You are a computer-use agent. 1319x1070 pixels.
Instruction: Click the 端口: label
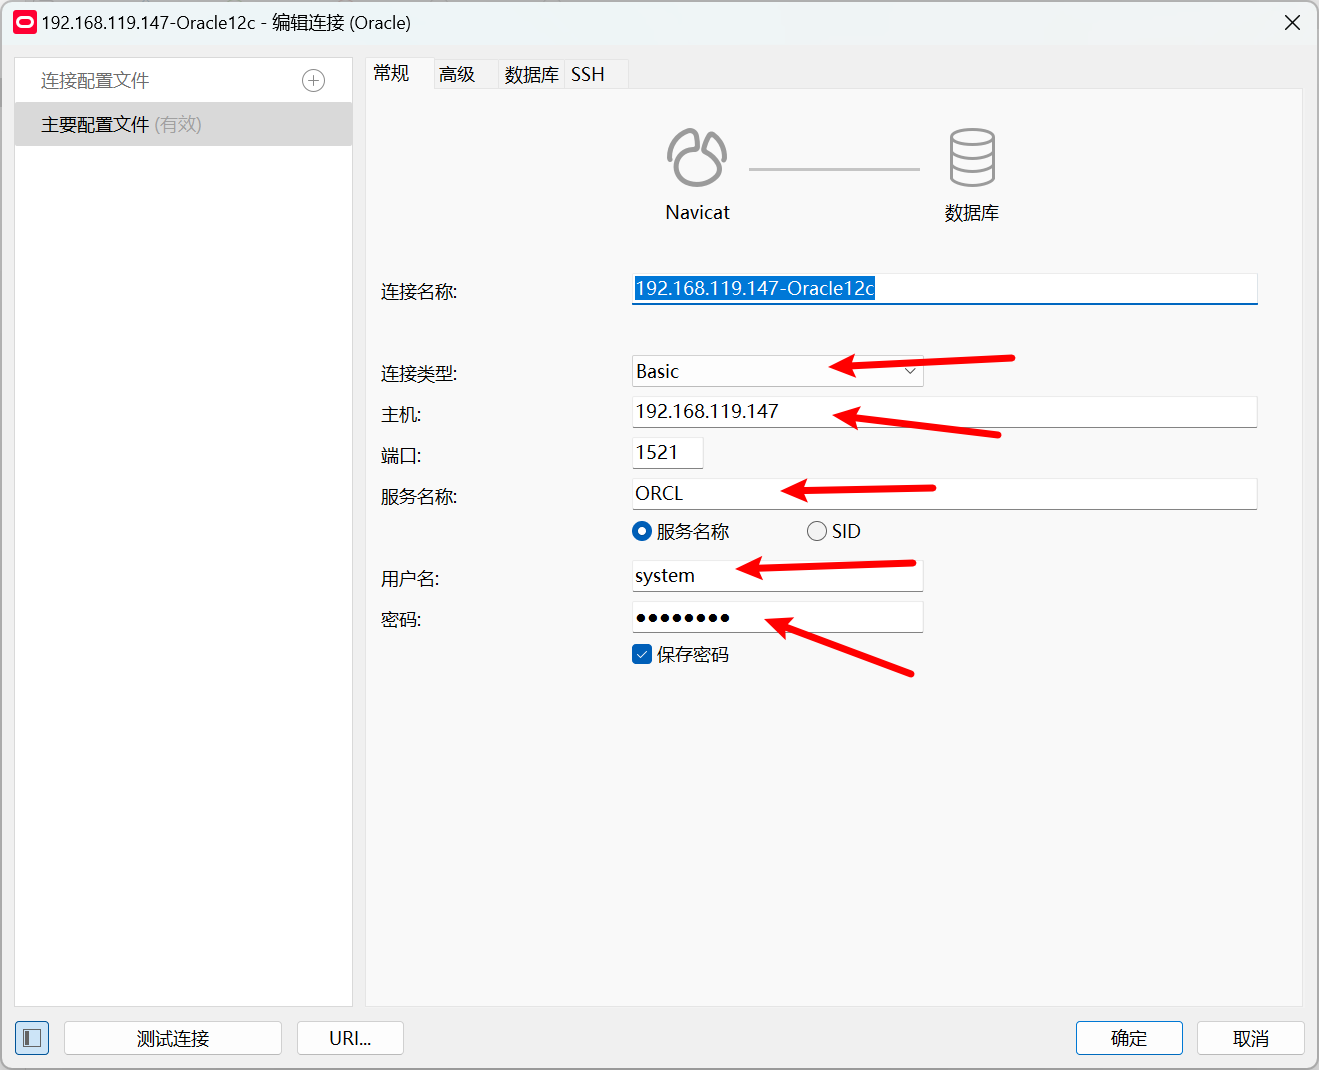[x=401, y=456]
